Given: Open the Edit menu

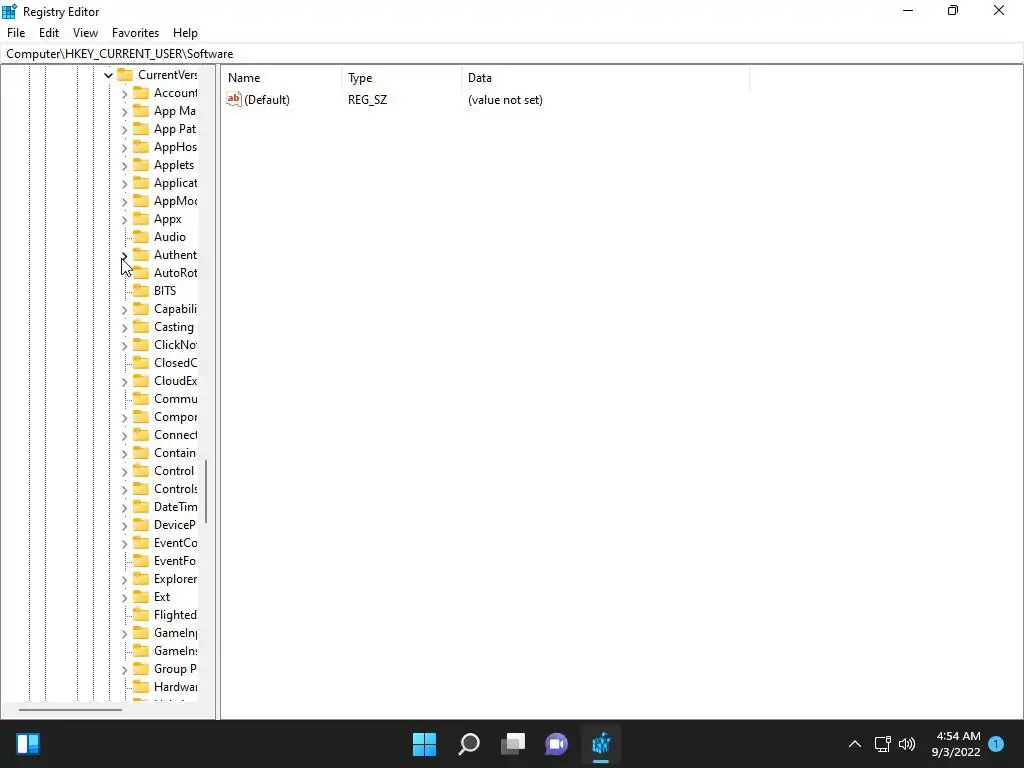Looking at the screenshot, I should point(49,33).
